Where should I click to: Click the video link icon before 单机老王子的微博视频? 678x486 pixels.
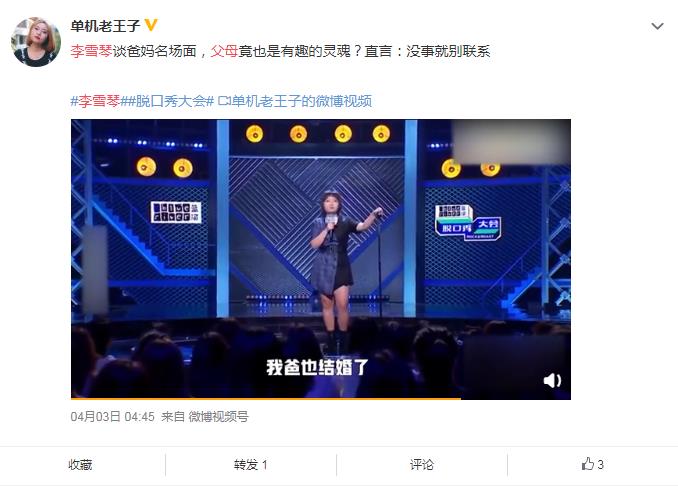tap(224, 101)
